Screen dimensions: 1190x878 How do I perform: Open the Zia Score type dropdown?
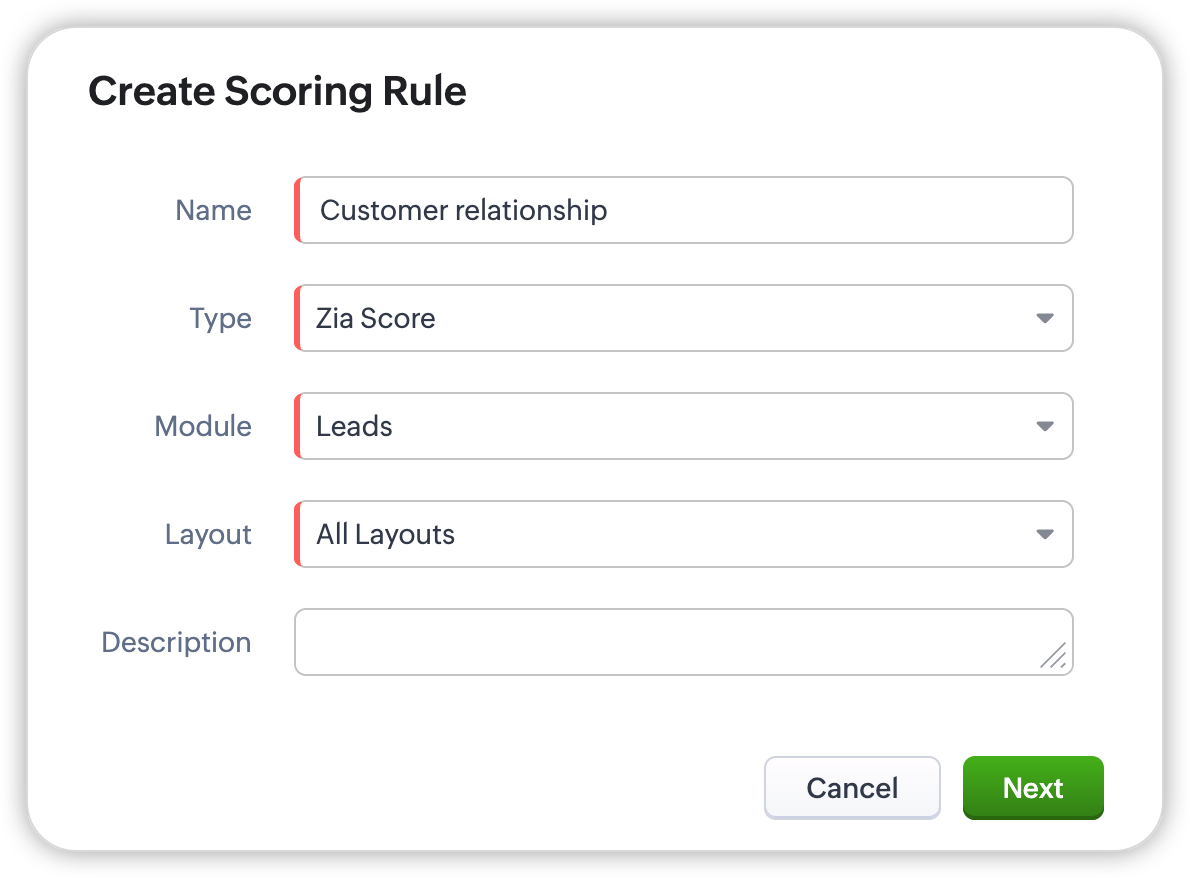pyautogui.click(x=684, y=319)
